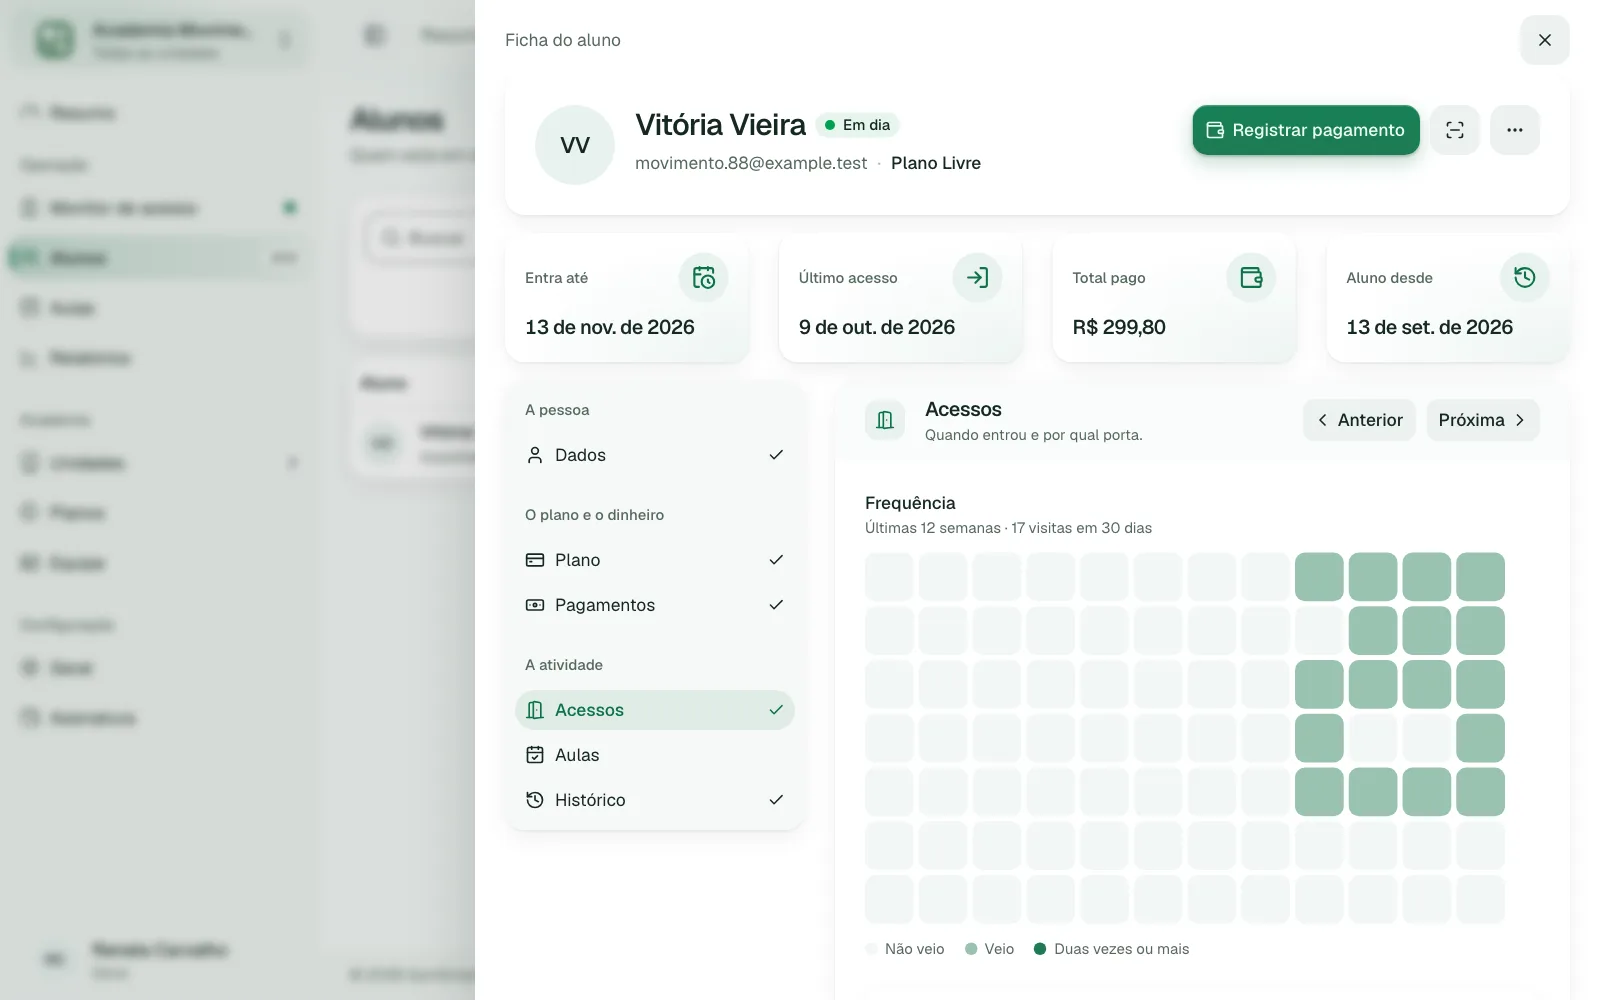Screen dimensions: 1600x1000
Task: Open the Histórico section
Action: (655, 800)
